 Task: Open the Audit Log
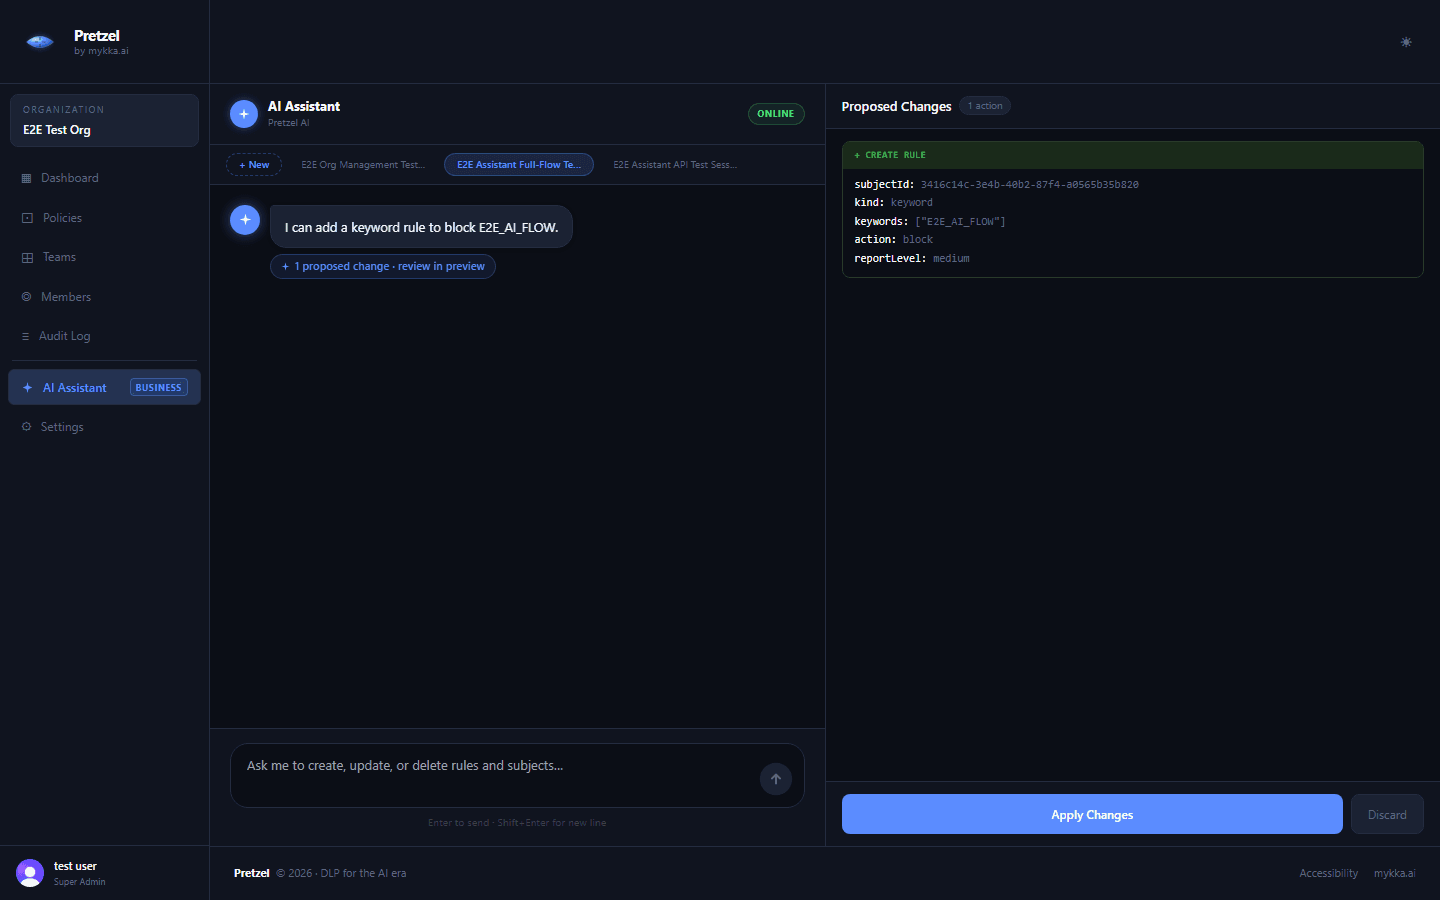coord(104,336)
